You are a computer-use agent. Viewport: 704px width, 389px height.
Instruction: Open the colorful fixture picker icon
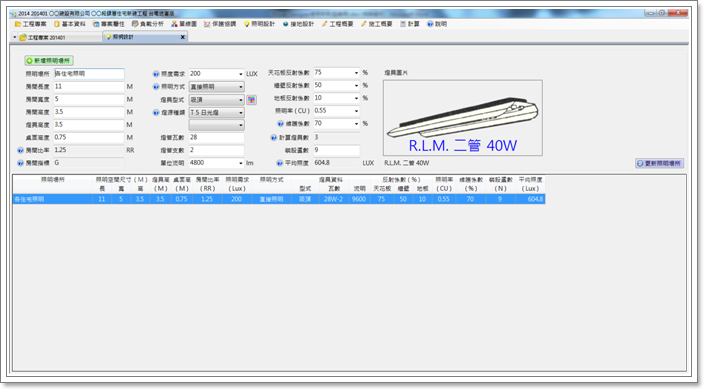[x=251, y=100]
